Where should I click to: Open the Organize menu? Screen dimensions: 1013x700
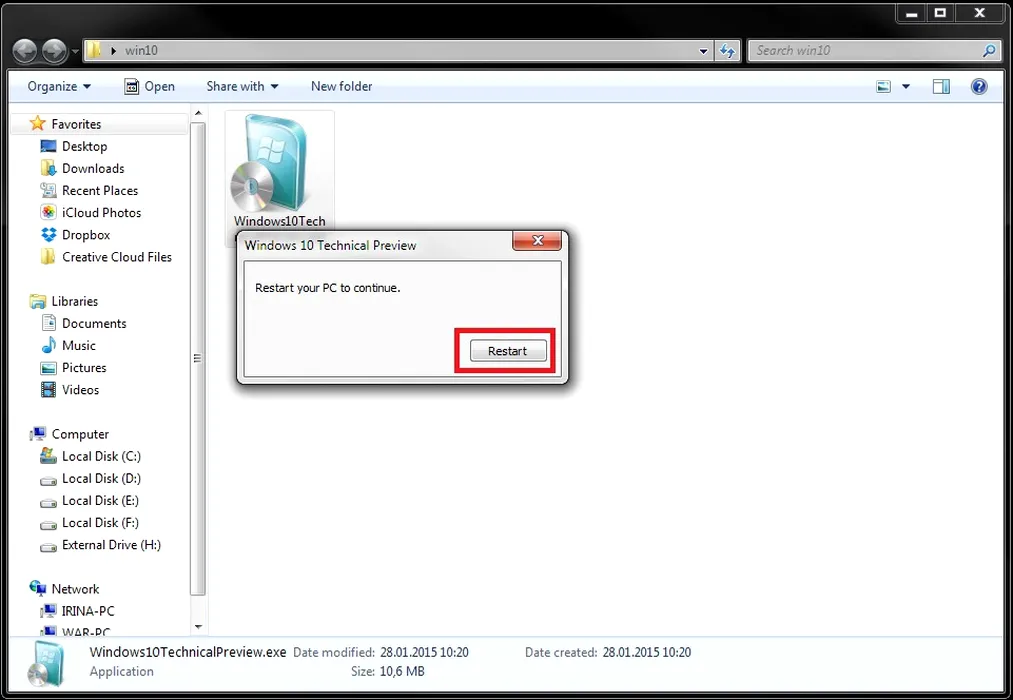(x=59, y=87)
